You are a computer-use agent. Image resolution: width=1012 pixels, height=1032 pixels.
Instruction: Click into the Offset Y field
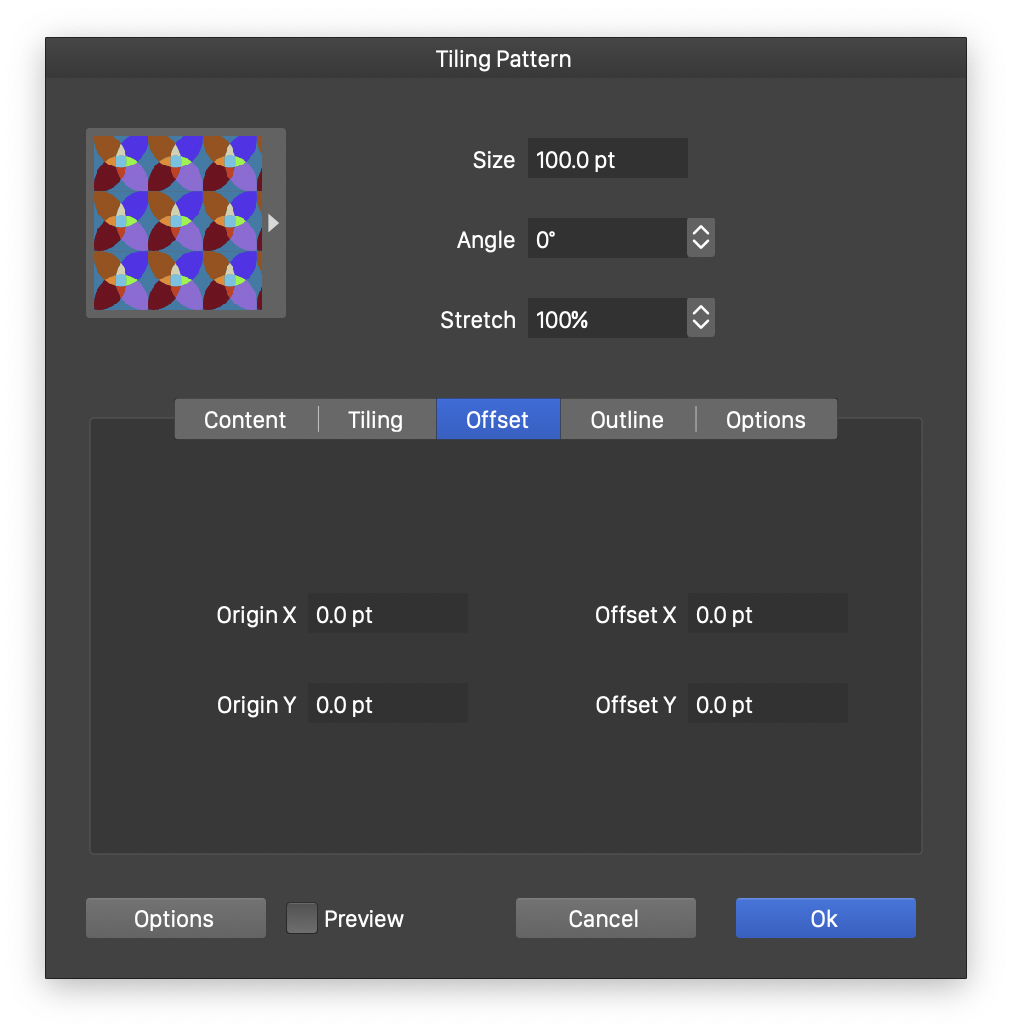pyautogui.click(x=767, y=704)
